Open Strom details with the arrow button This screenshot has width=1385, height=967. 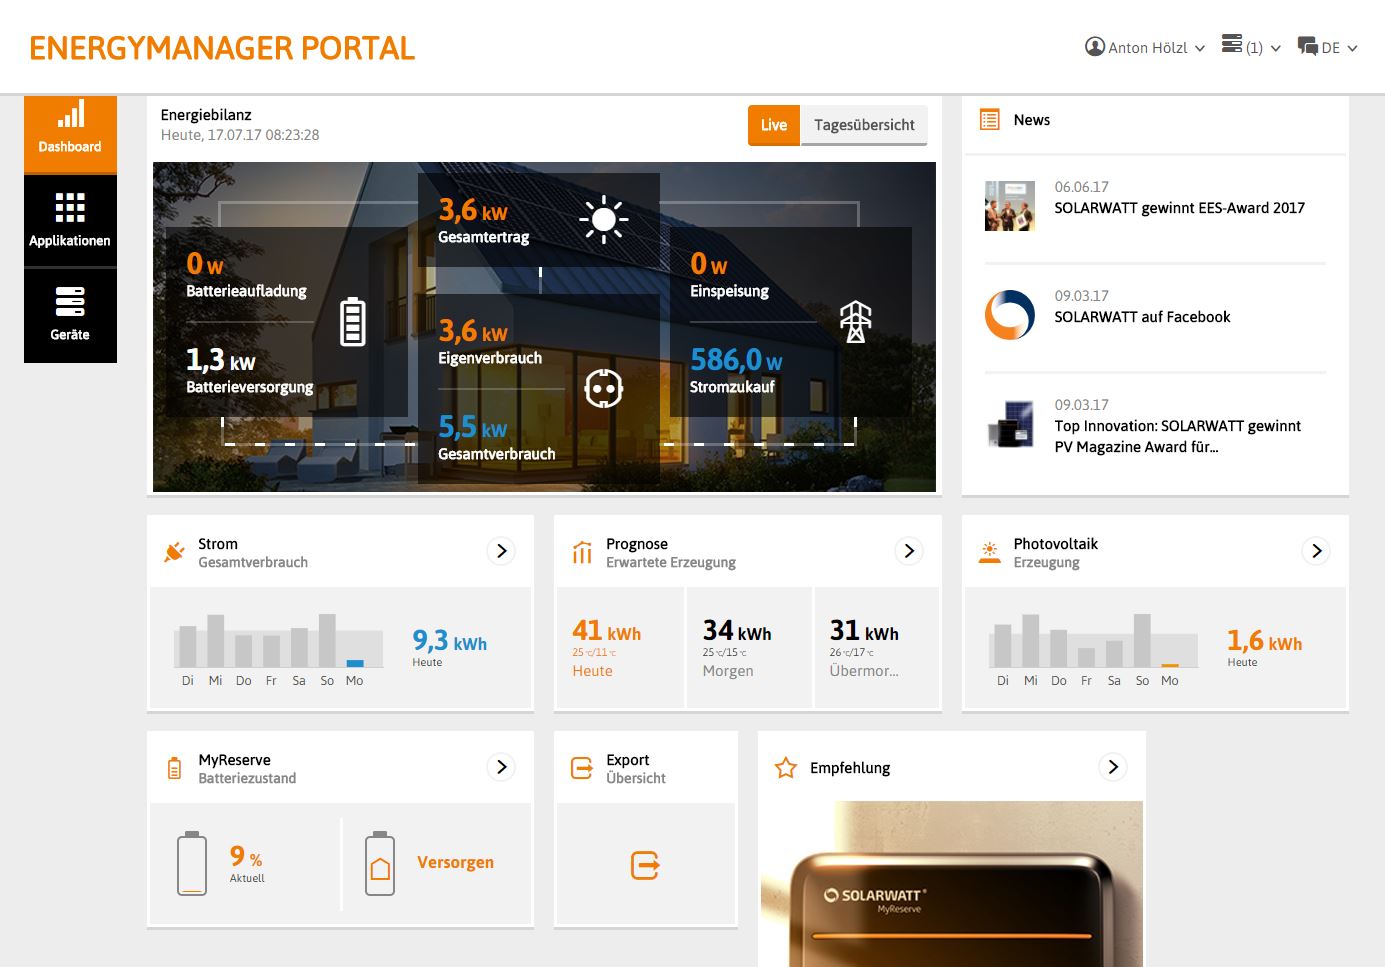[502, 551]
